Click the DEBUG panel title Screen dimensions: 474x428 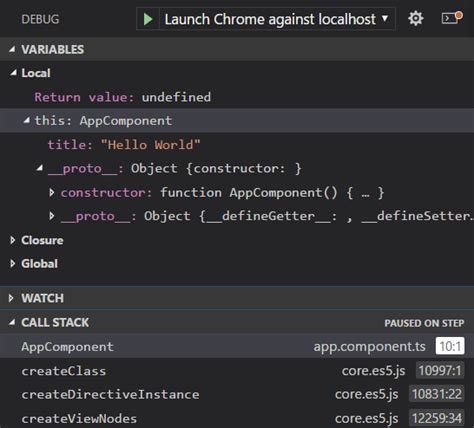point(40,19)
